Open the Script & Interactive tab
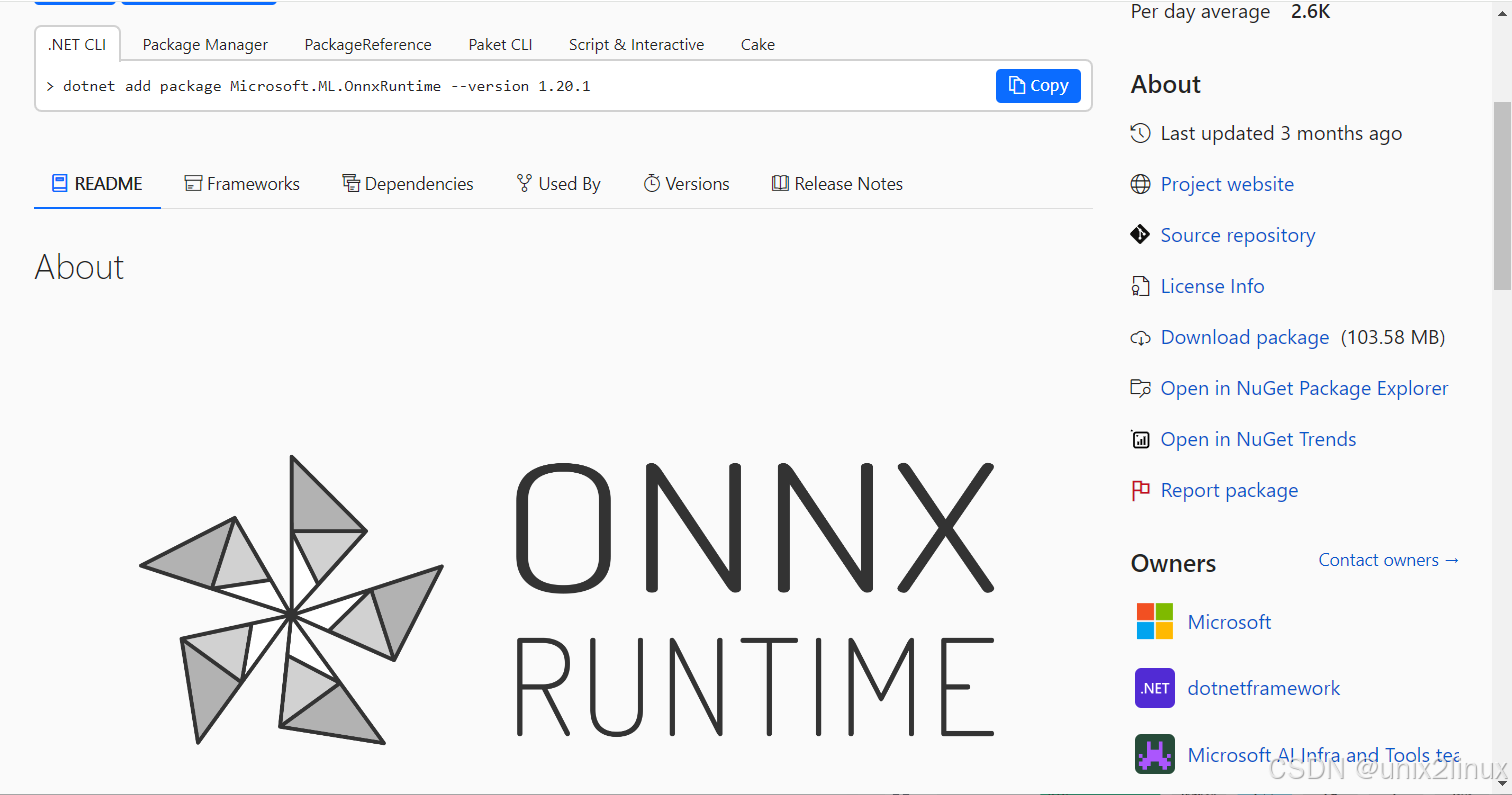This screenshot has width=1512, height=795. (636, 44)
